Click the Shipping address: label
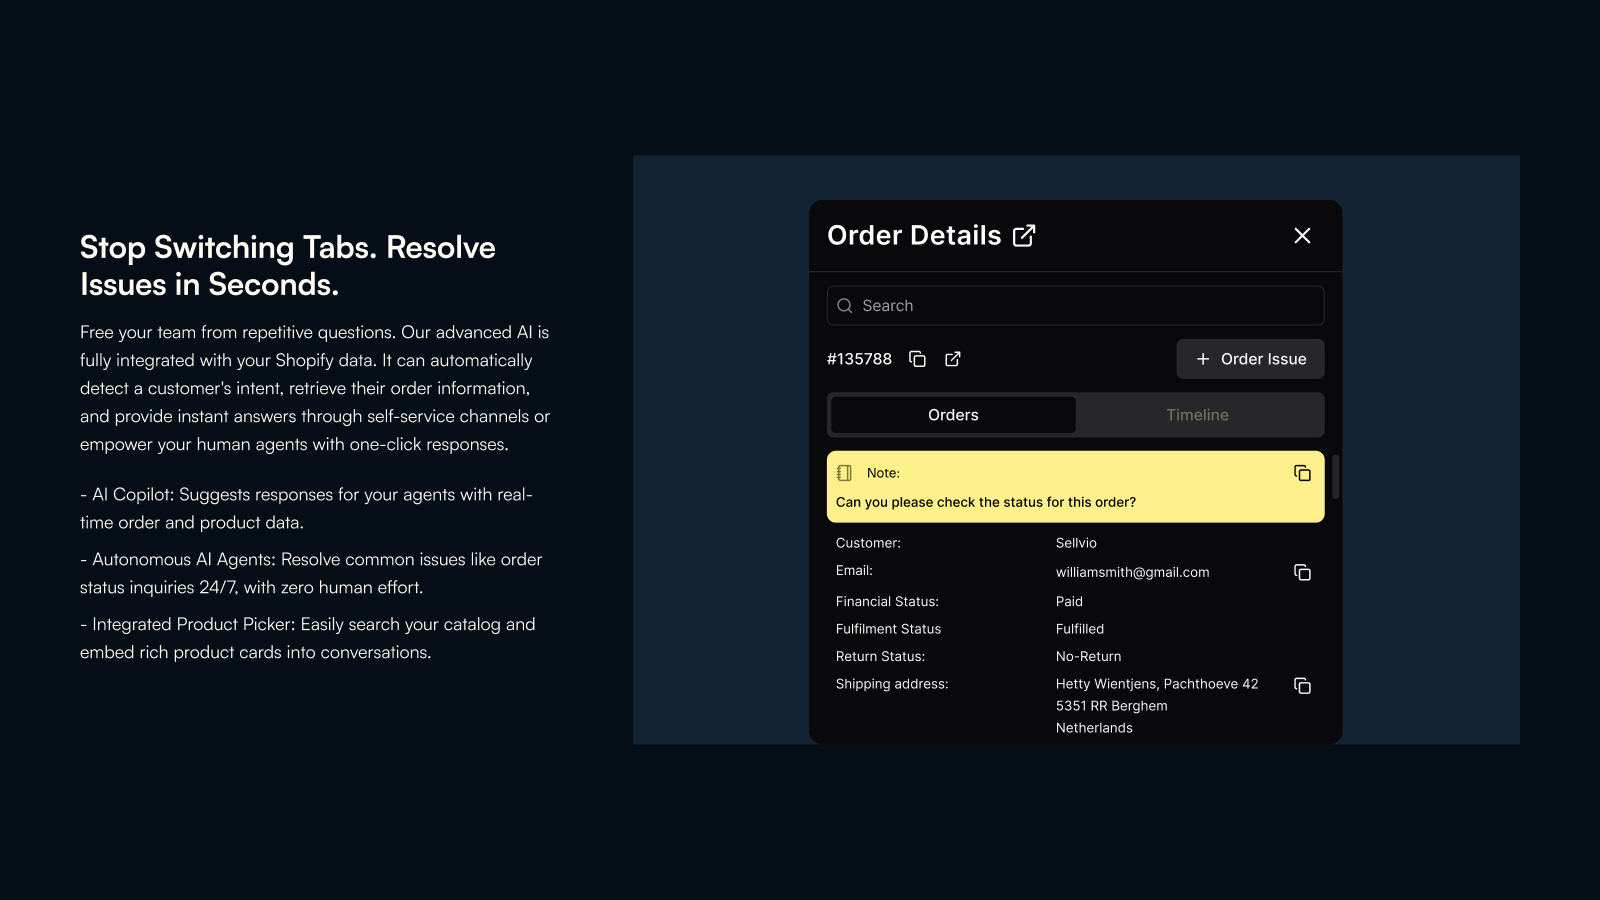The height and width of the screenshot is (900, 1600). tap(892, 684)
